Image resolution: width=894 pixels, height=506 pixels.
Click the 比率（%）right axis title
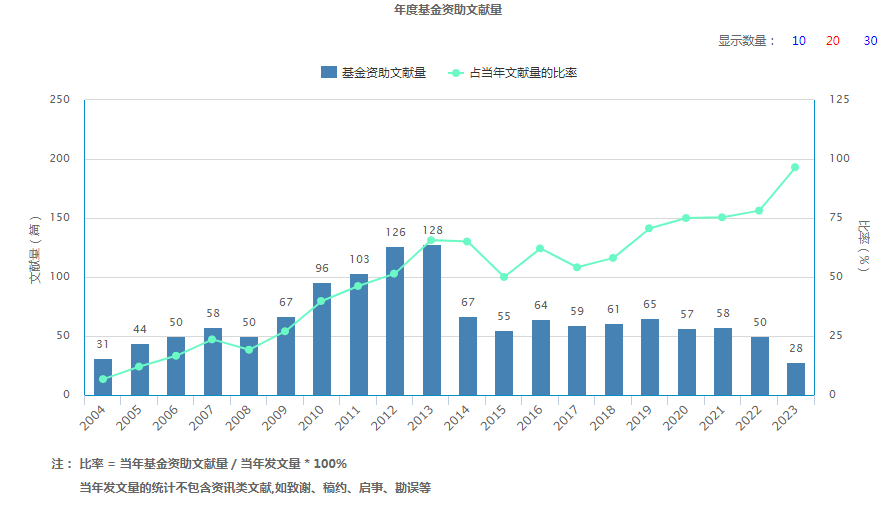click(x=864, y=245)
